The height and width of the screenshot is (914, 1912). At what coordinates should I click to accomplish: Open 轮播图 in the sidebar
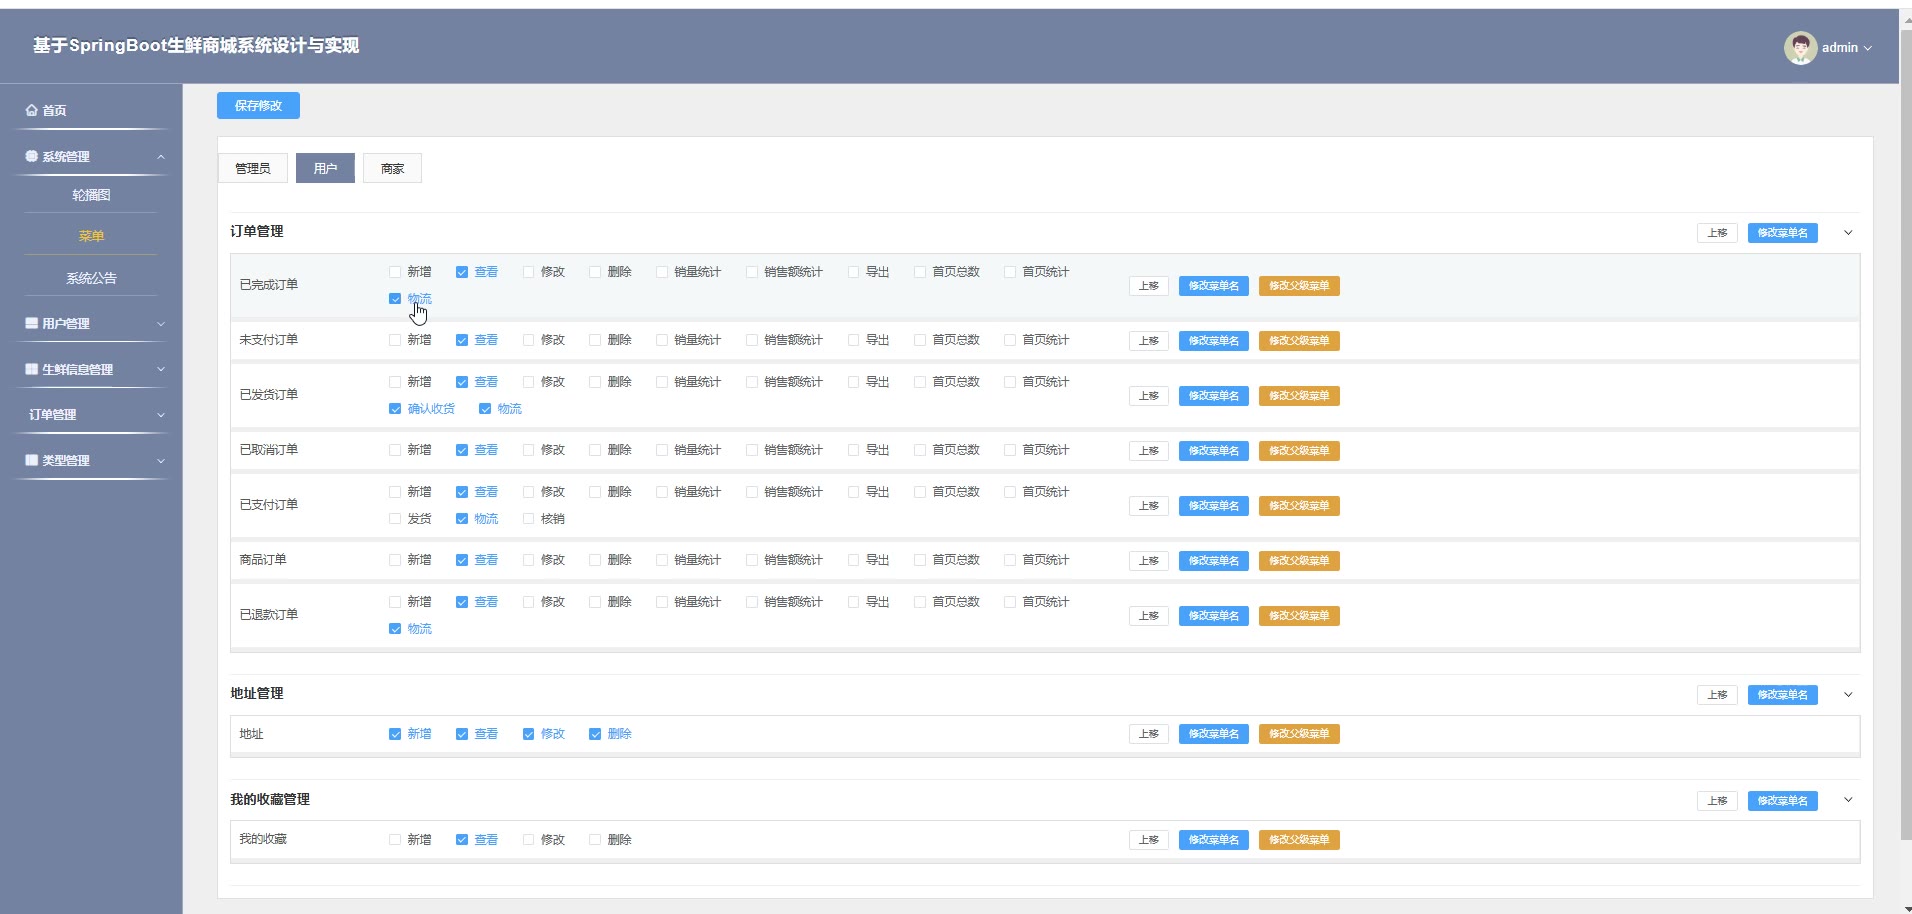(x=91, y=195)
